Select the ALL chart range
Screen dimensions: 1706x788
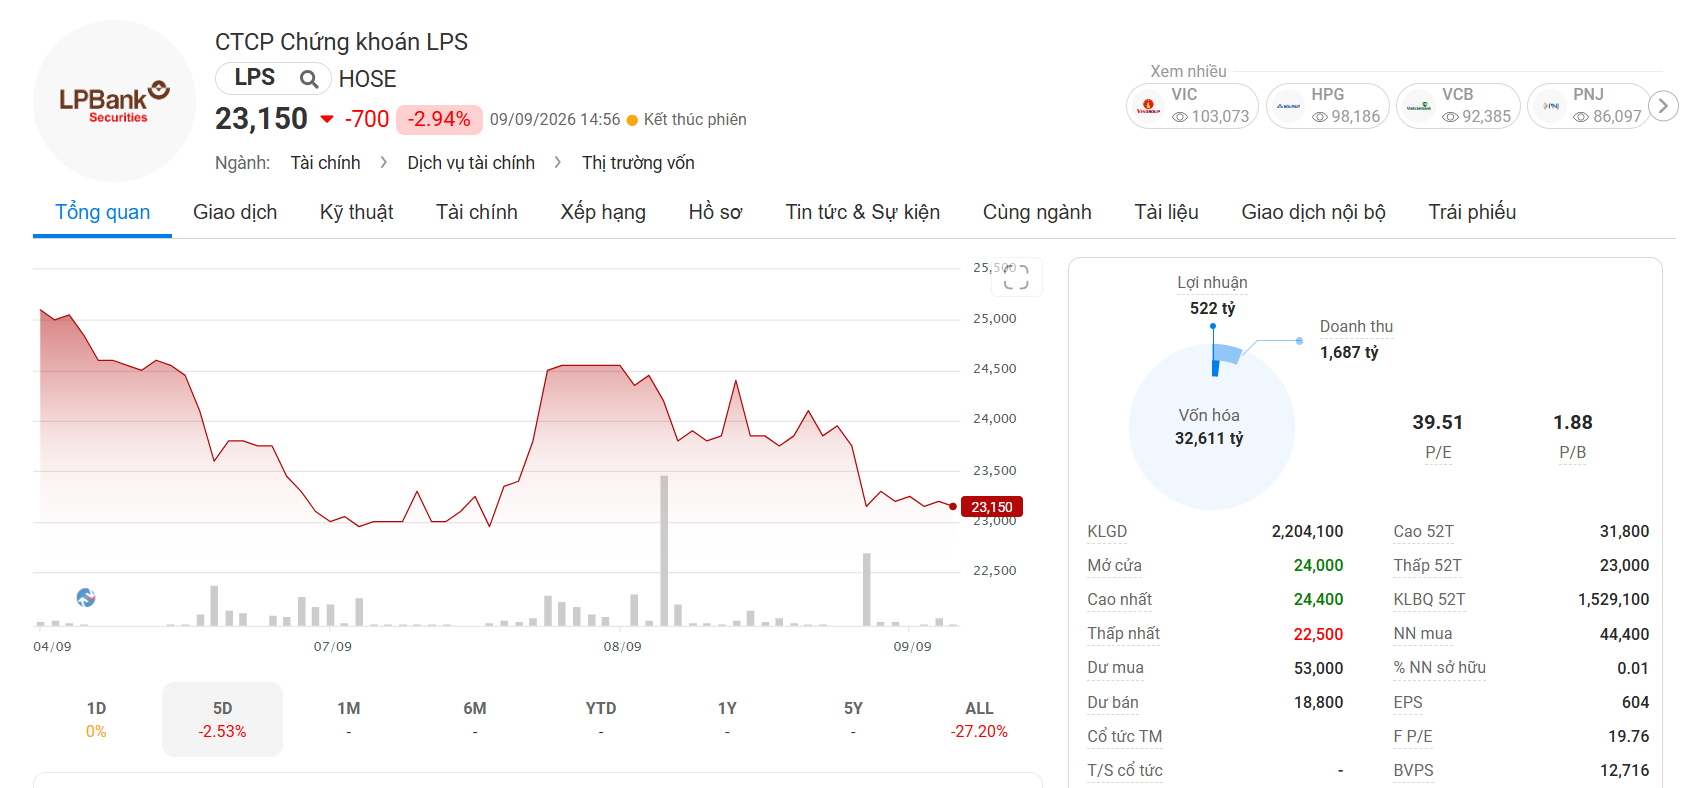coord(979,719)
